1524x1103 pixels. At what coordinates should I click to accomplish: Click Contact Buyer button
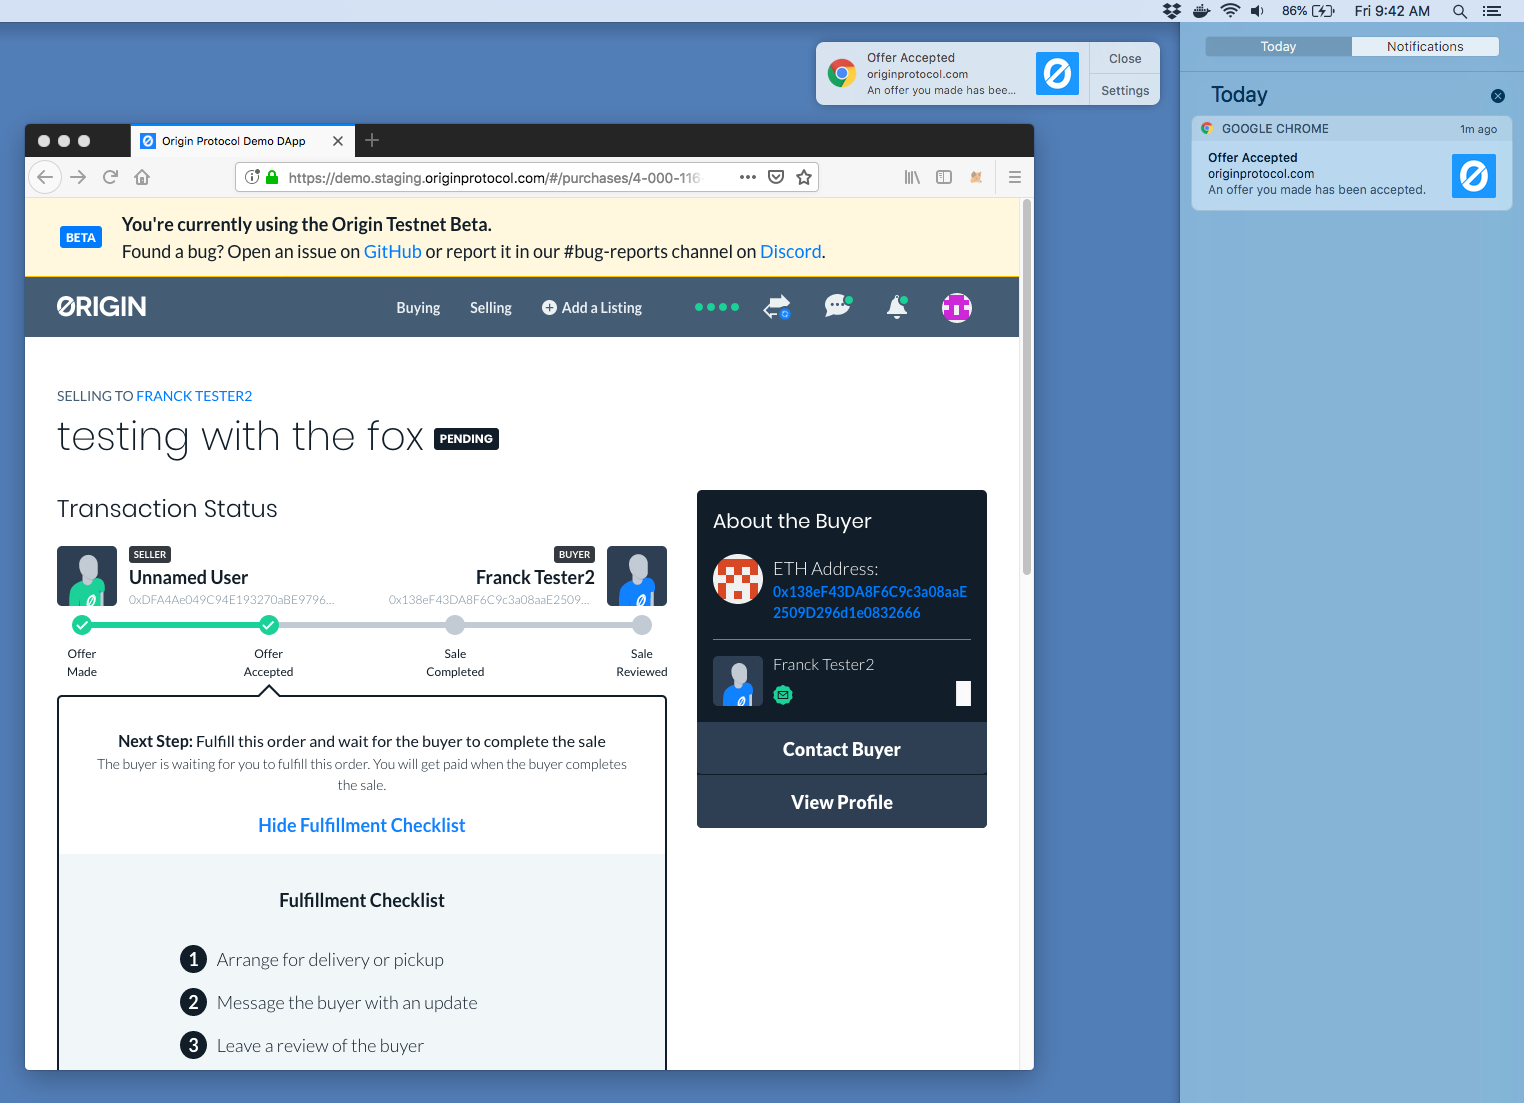(x=842, y=749)
